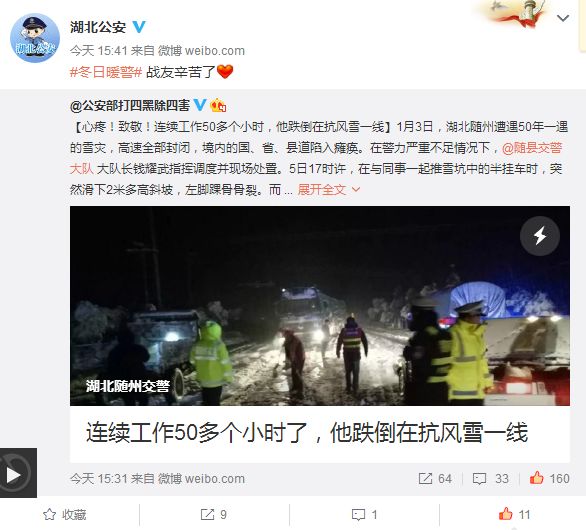Open the comment section showing 1

click(364, 515)
